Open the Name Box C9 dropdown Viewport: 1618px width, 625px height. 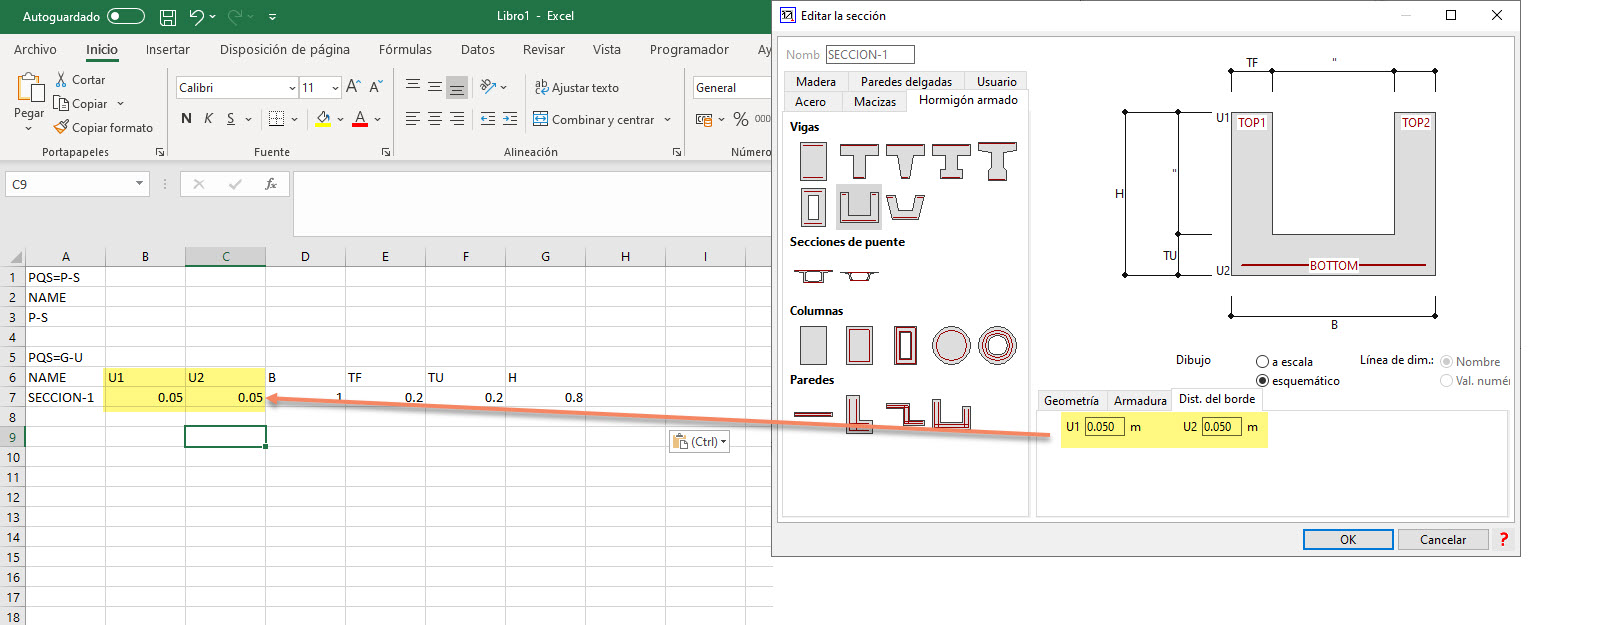(139, 184)
